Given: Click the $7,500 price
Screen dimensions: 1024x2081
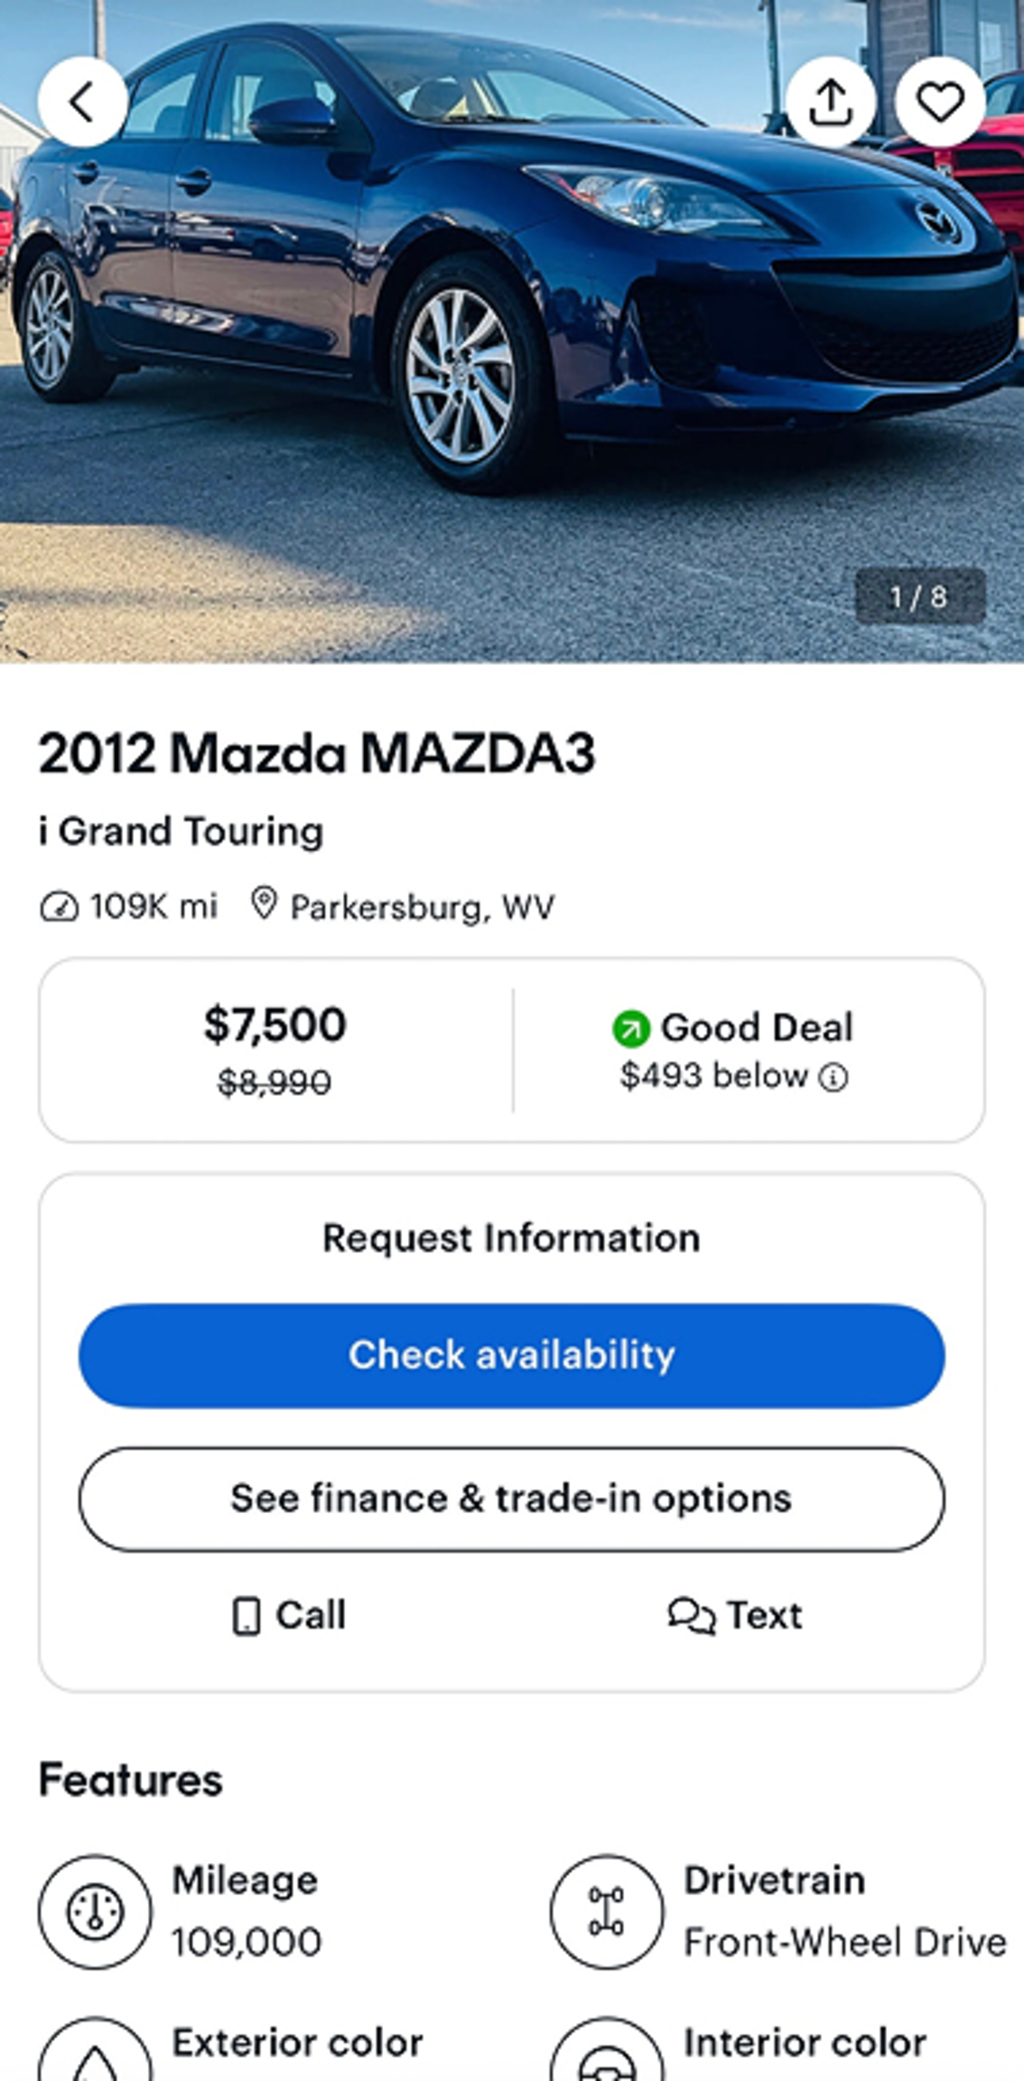Looking at the screenshot, I should pyautogui.click(x=275, y=1025).
